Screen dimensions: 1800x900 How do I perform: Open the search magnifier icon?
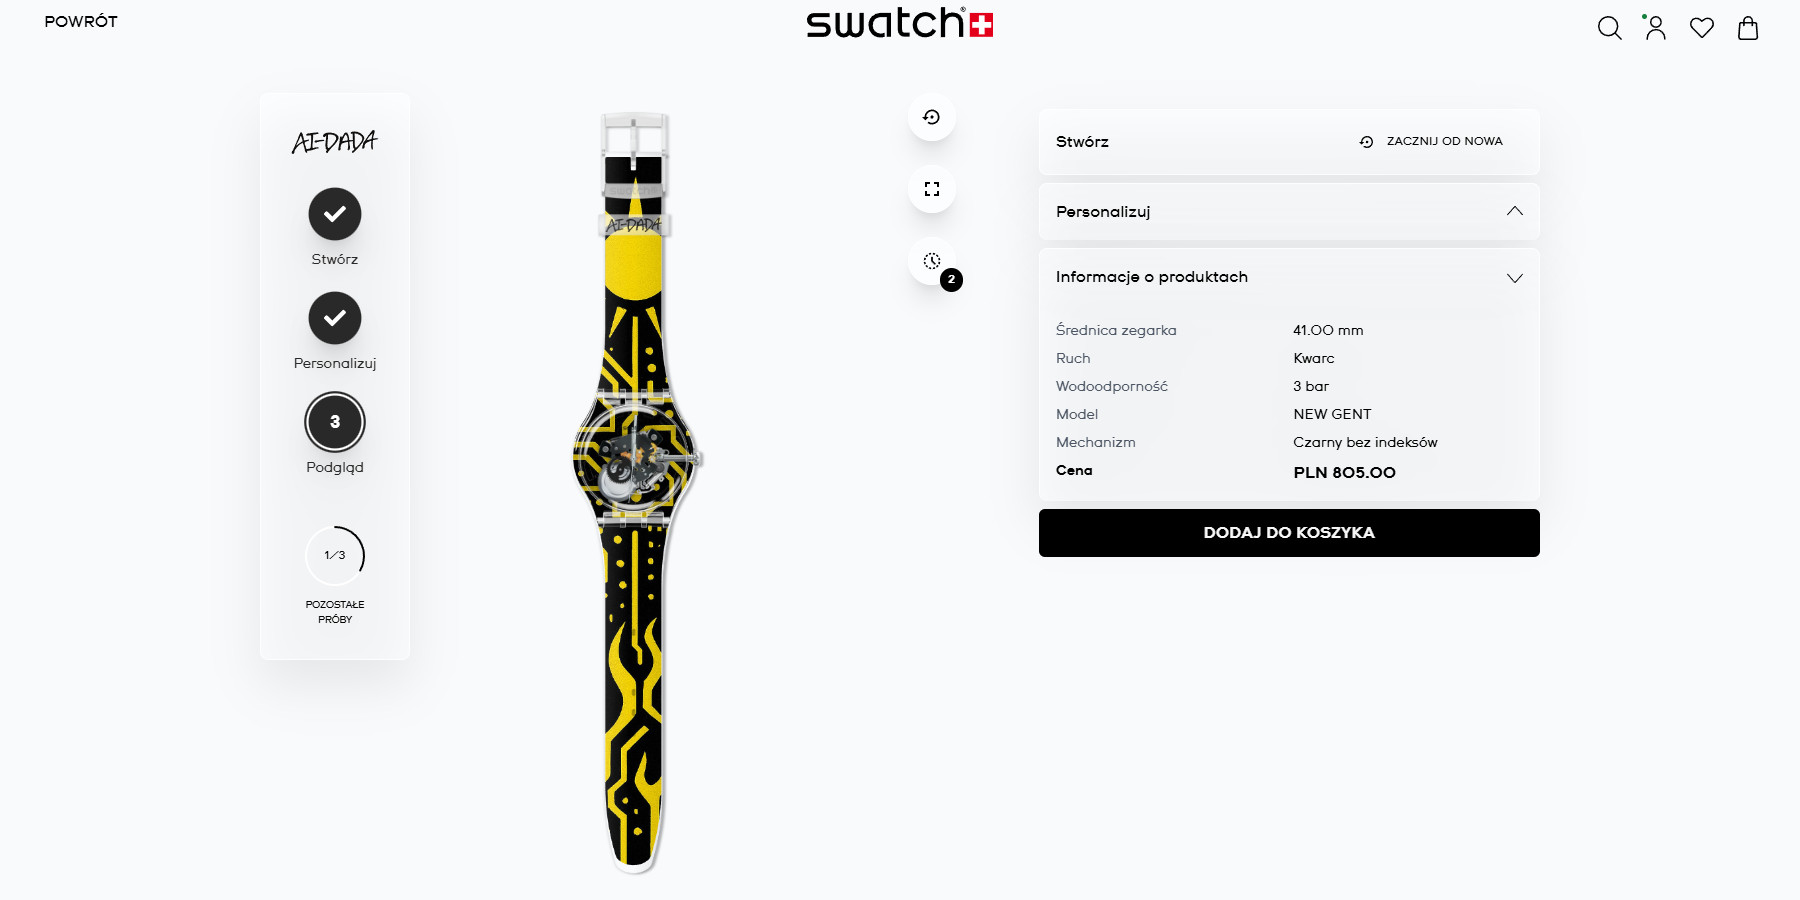[x=1609, y=28]
